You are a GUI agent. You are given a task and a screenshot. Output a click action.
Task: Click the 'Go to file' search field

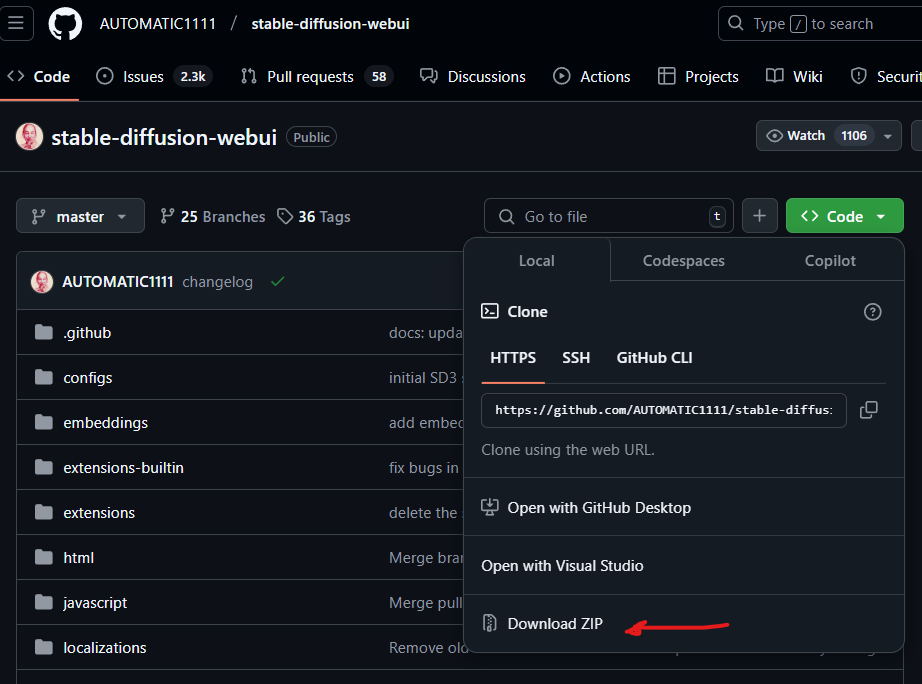[609, 216]
